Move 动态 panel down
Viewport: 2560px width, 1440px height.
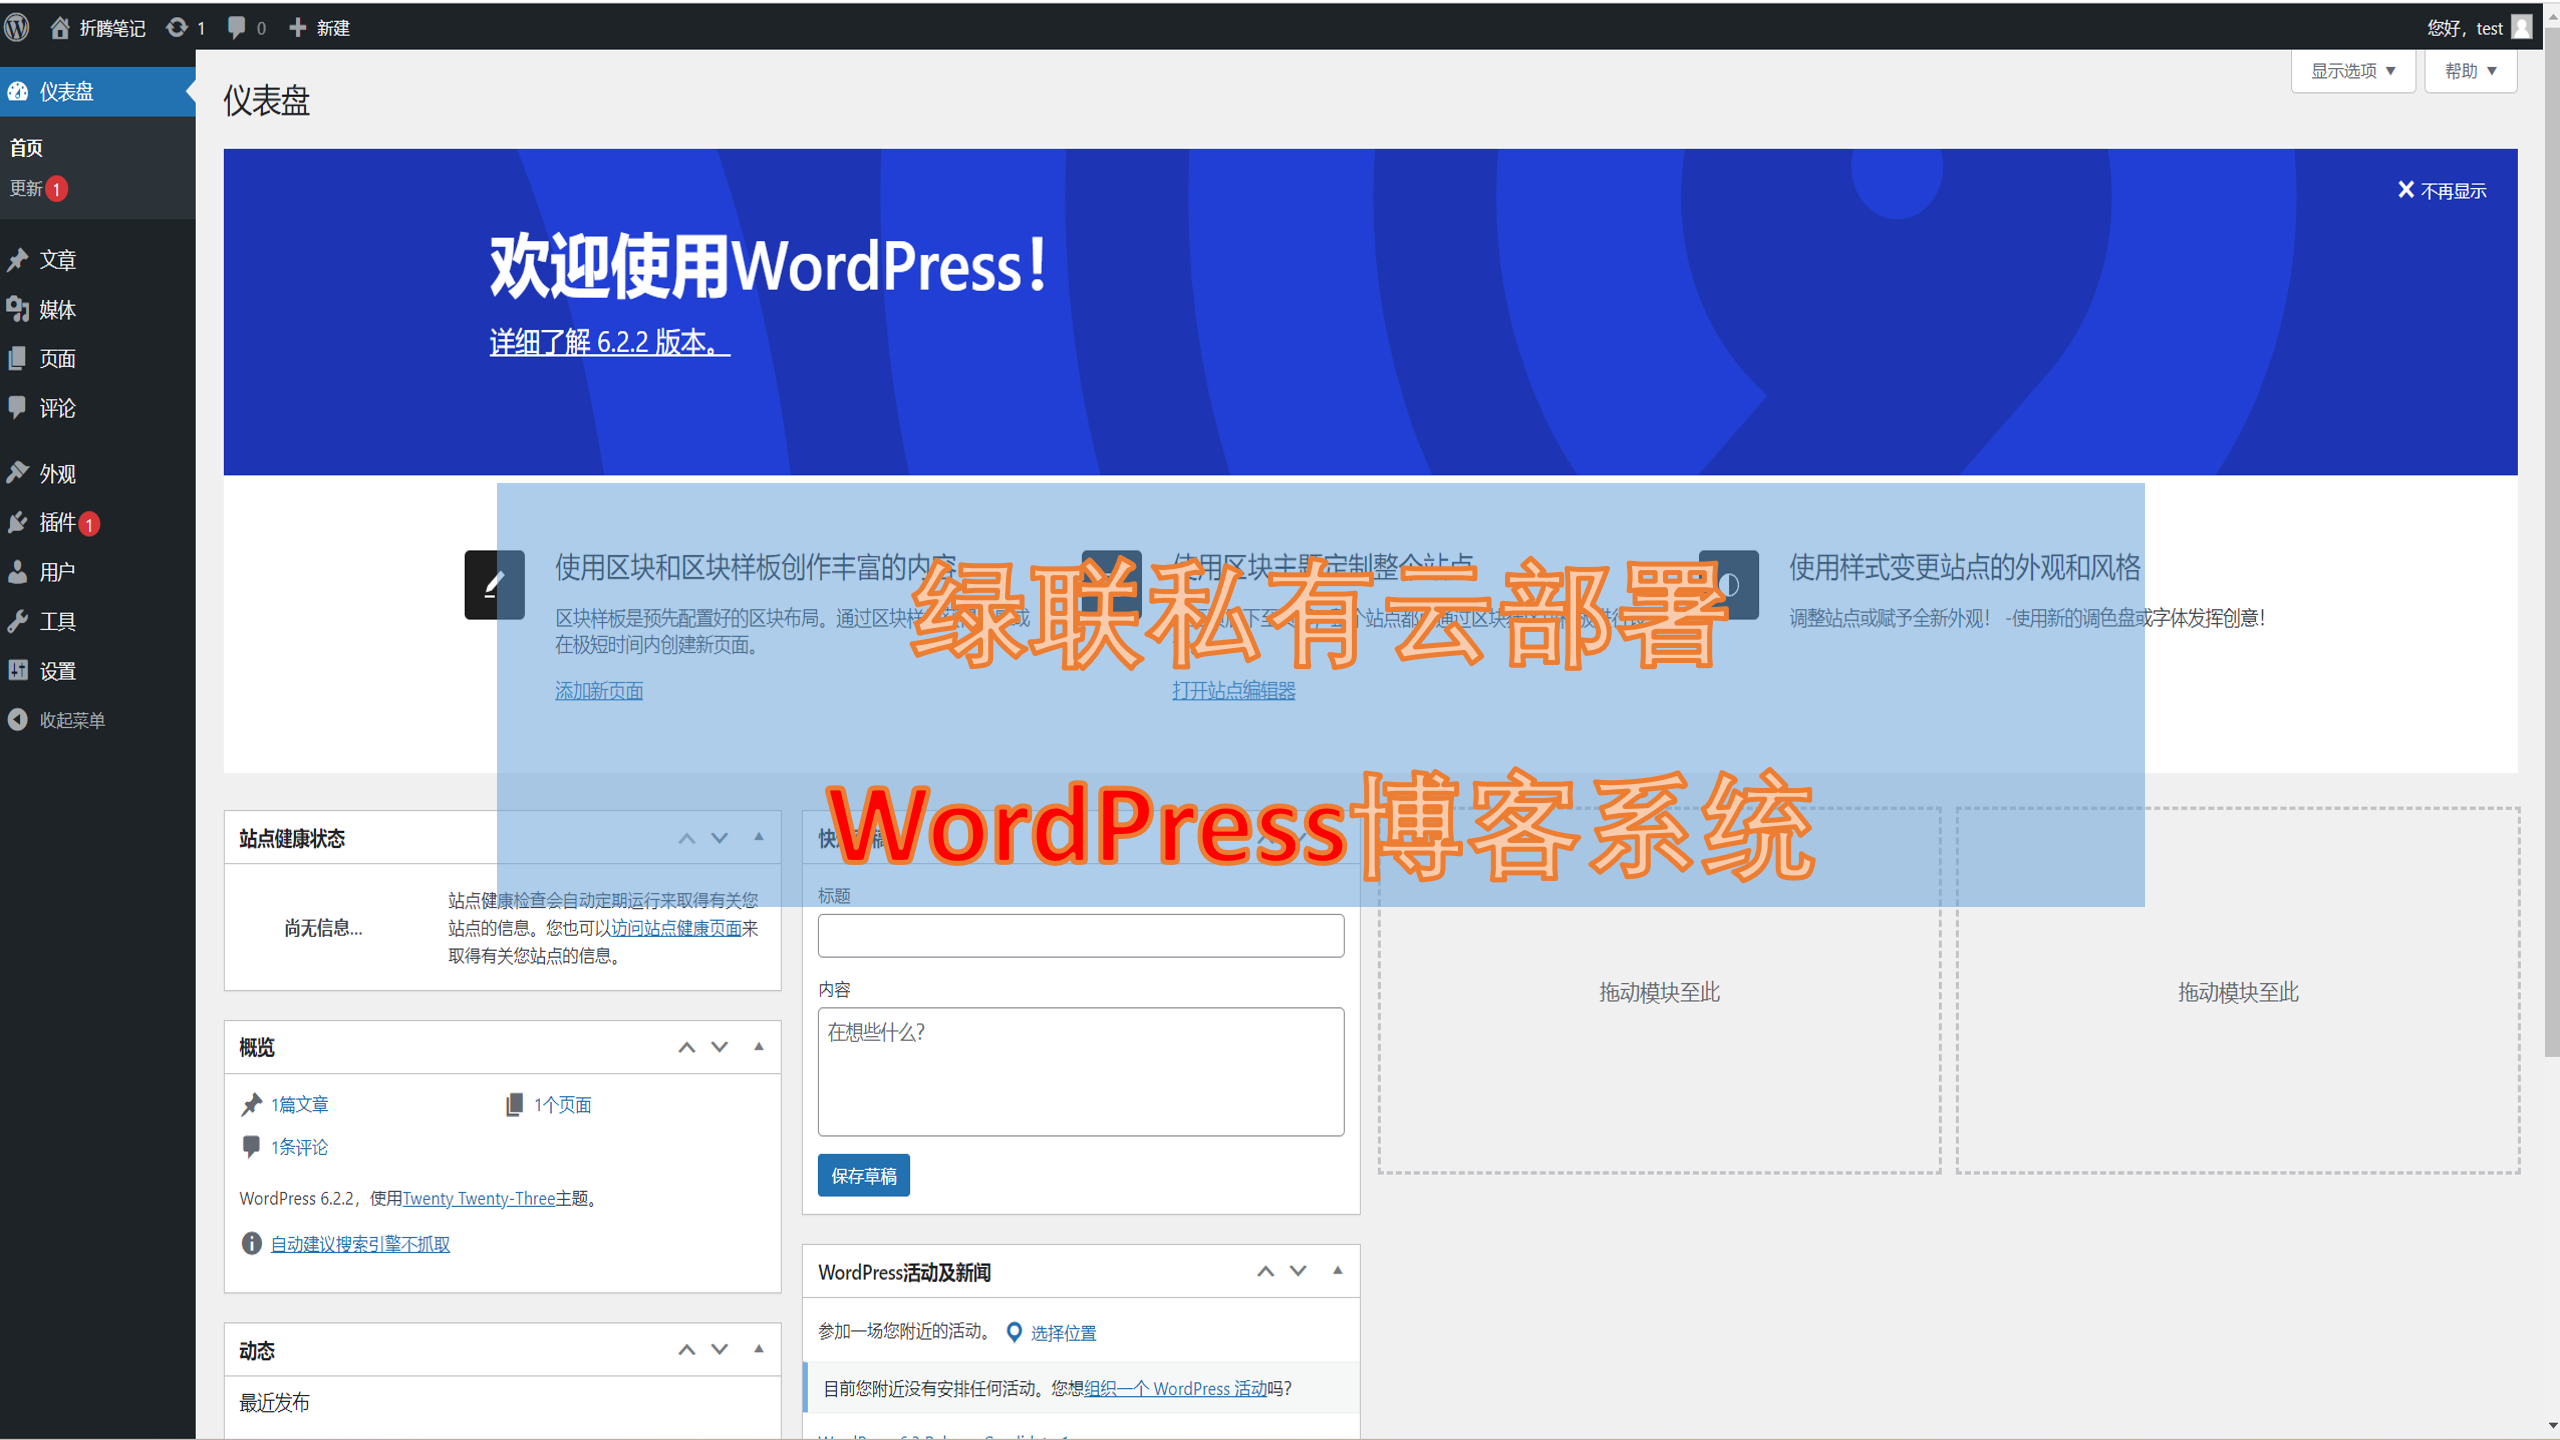point(720,1350)
